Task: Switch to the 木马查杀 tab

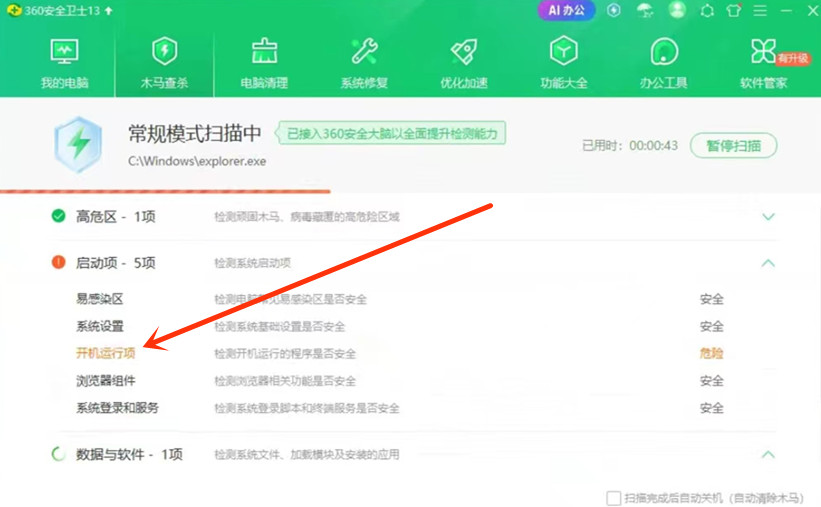Action: tap(164, 64)
